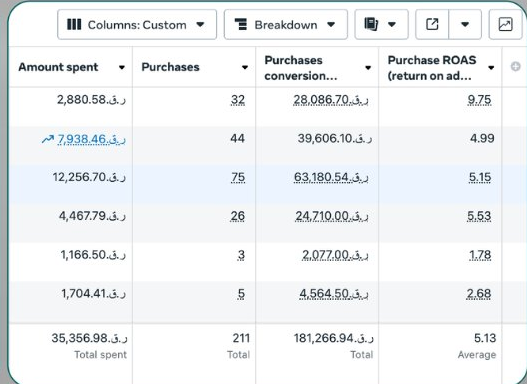The height and width of the screenshot is (384, 527).
Task: Click the total conversion value 181,266.94
Action: tap(334, 338)
